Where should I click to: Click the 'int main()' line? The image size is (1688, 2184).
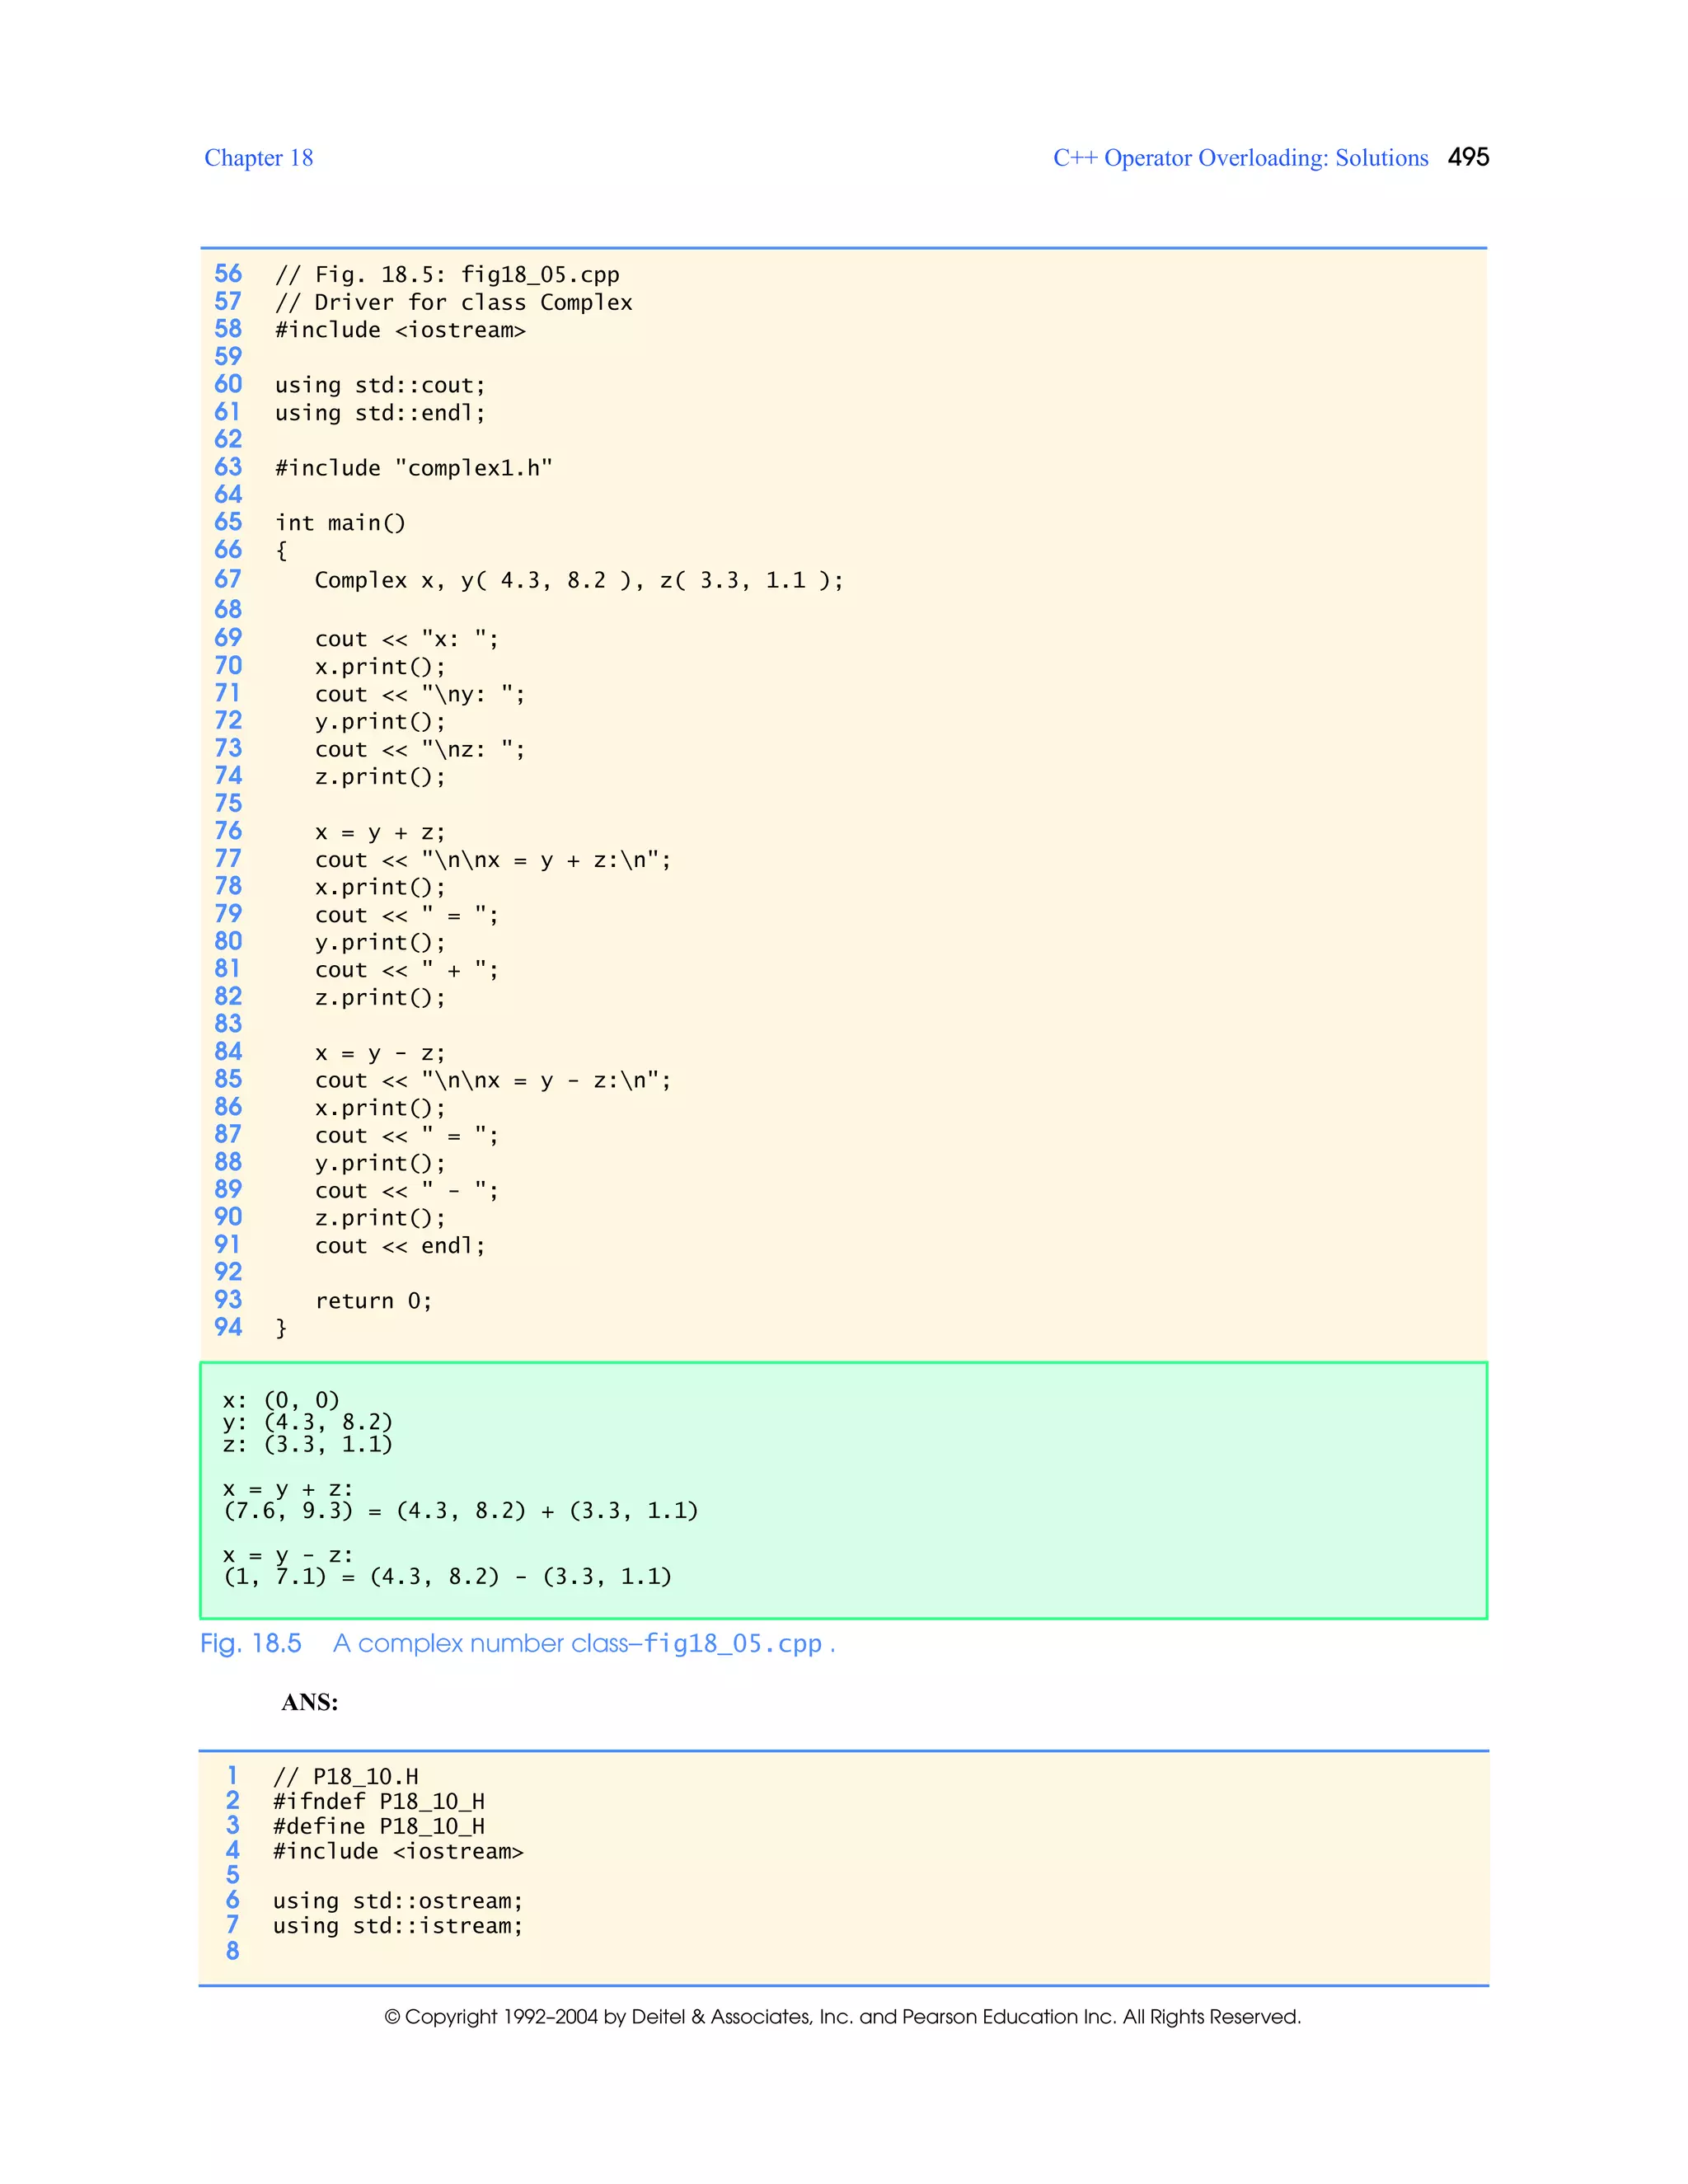[x=340, y=523]
